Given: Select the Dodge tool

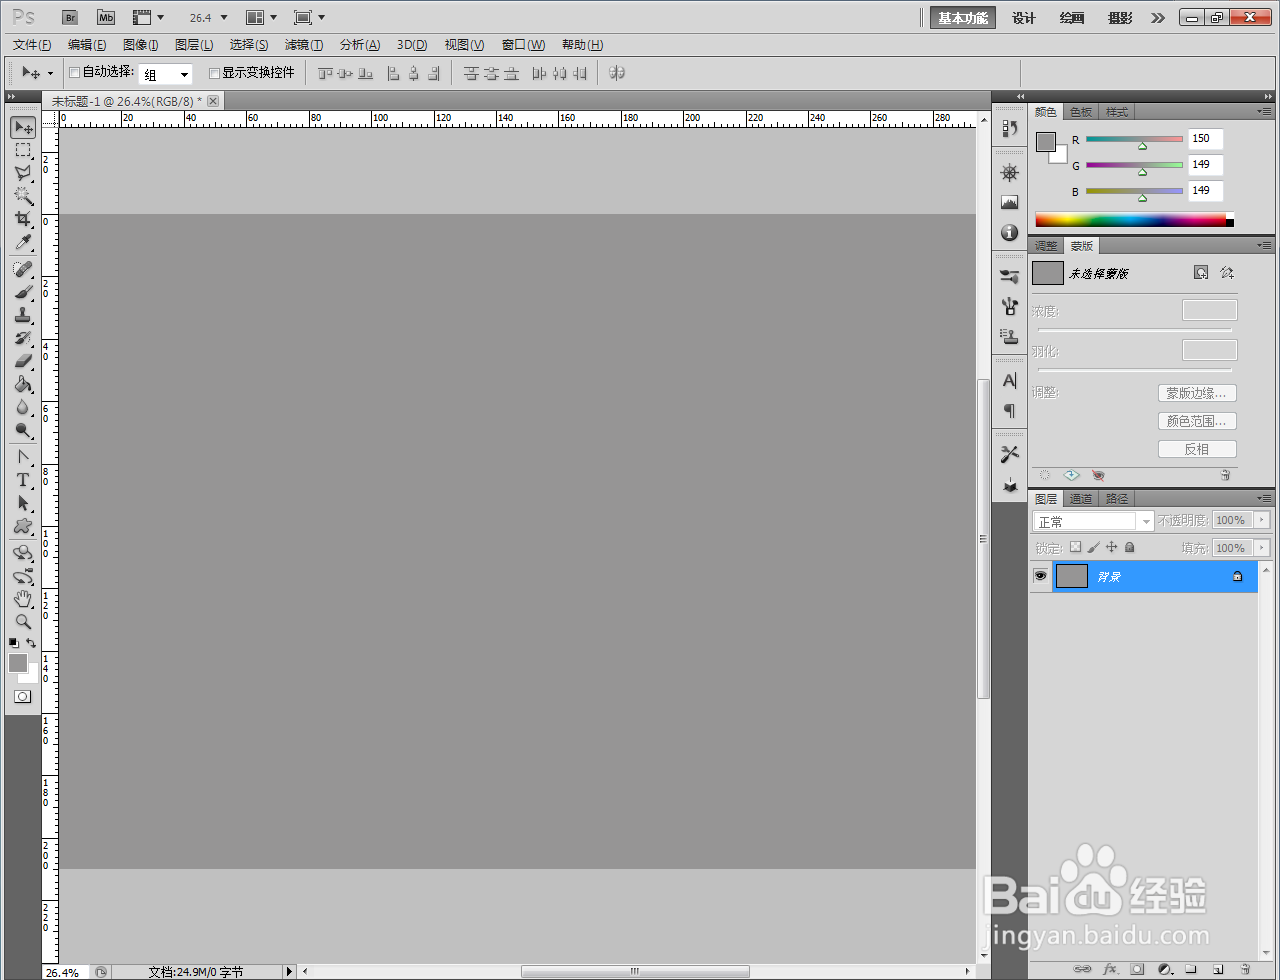Looking at the screenshot, I should (23, 431).
